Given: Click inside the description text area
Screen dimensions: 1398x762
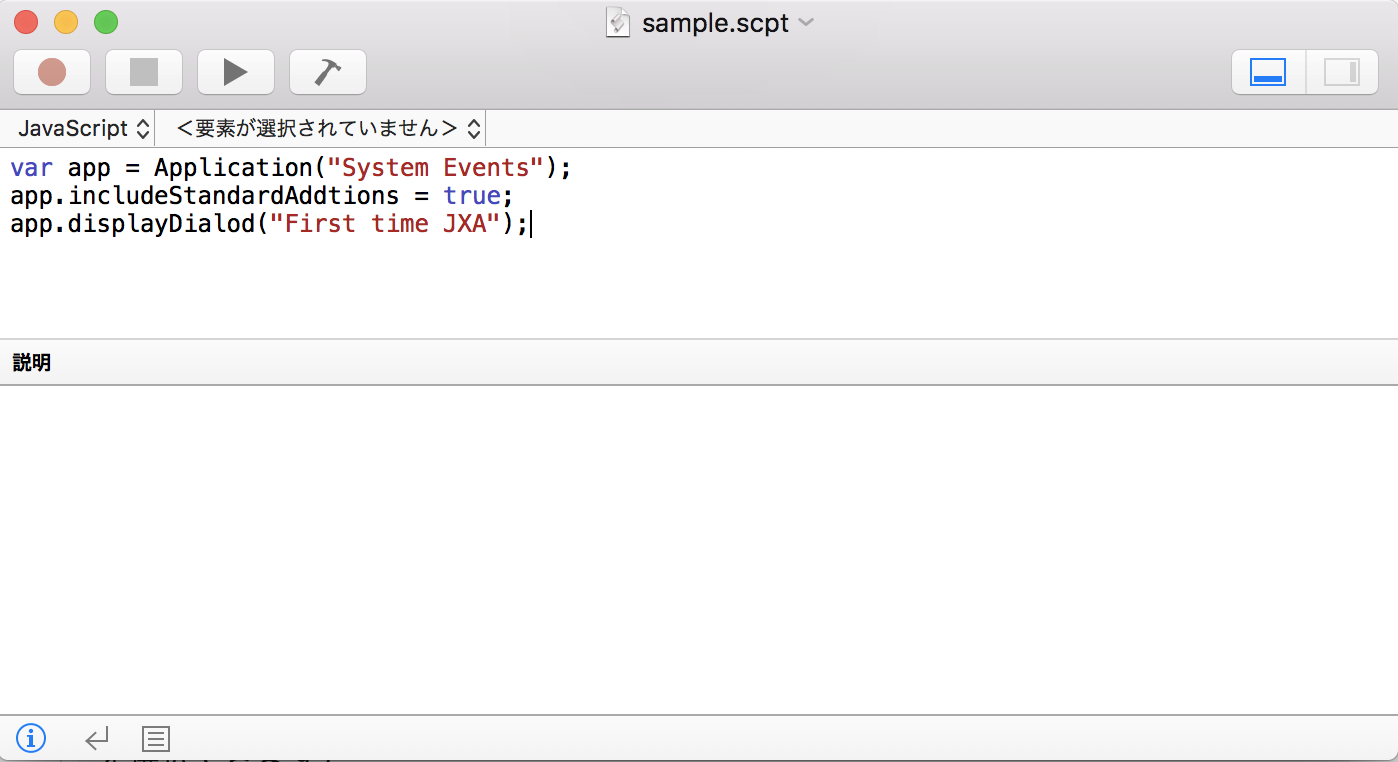Looking at the screenshot, I should (x=698, y=548).
